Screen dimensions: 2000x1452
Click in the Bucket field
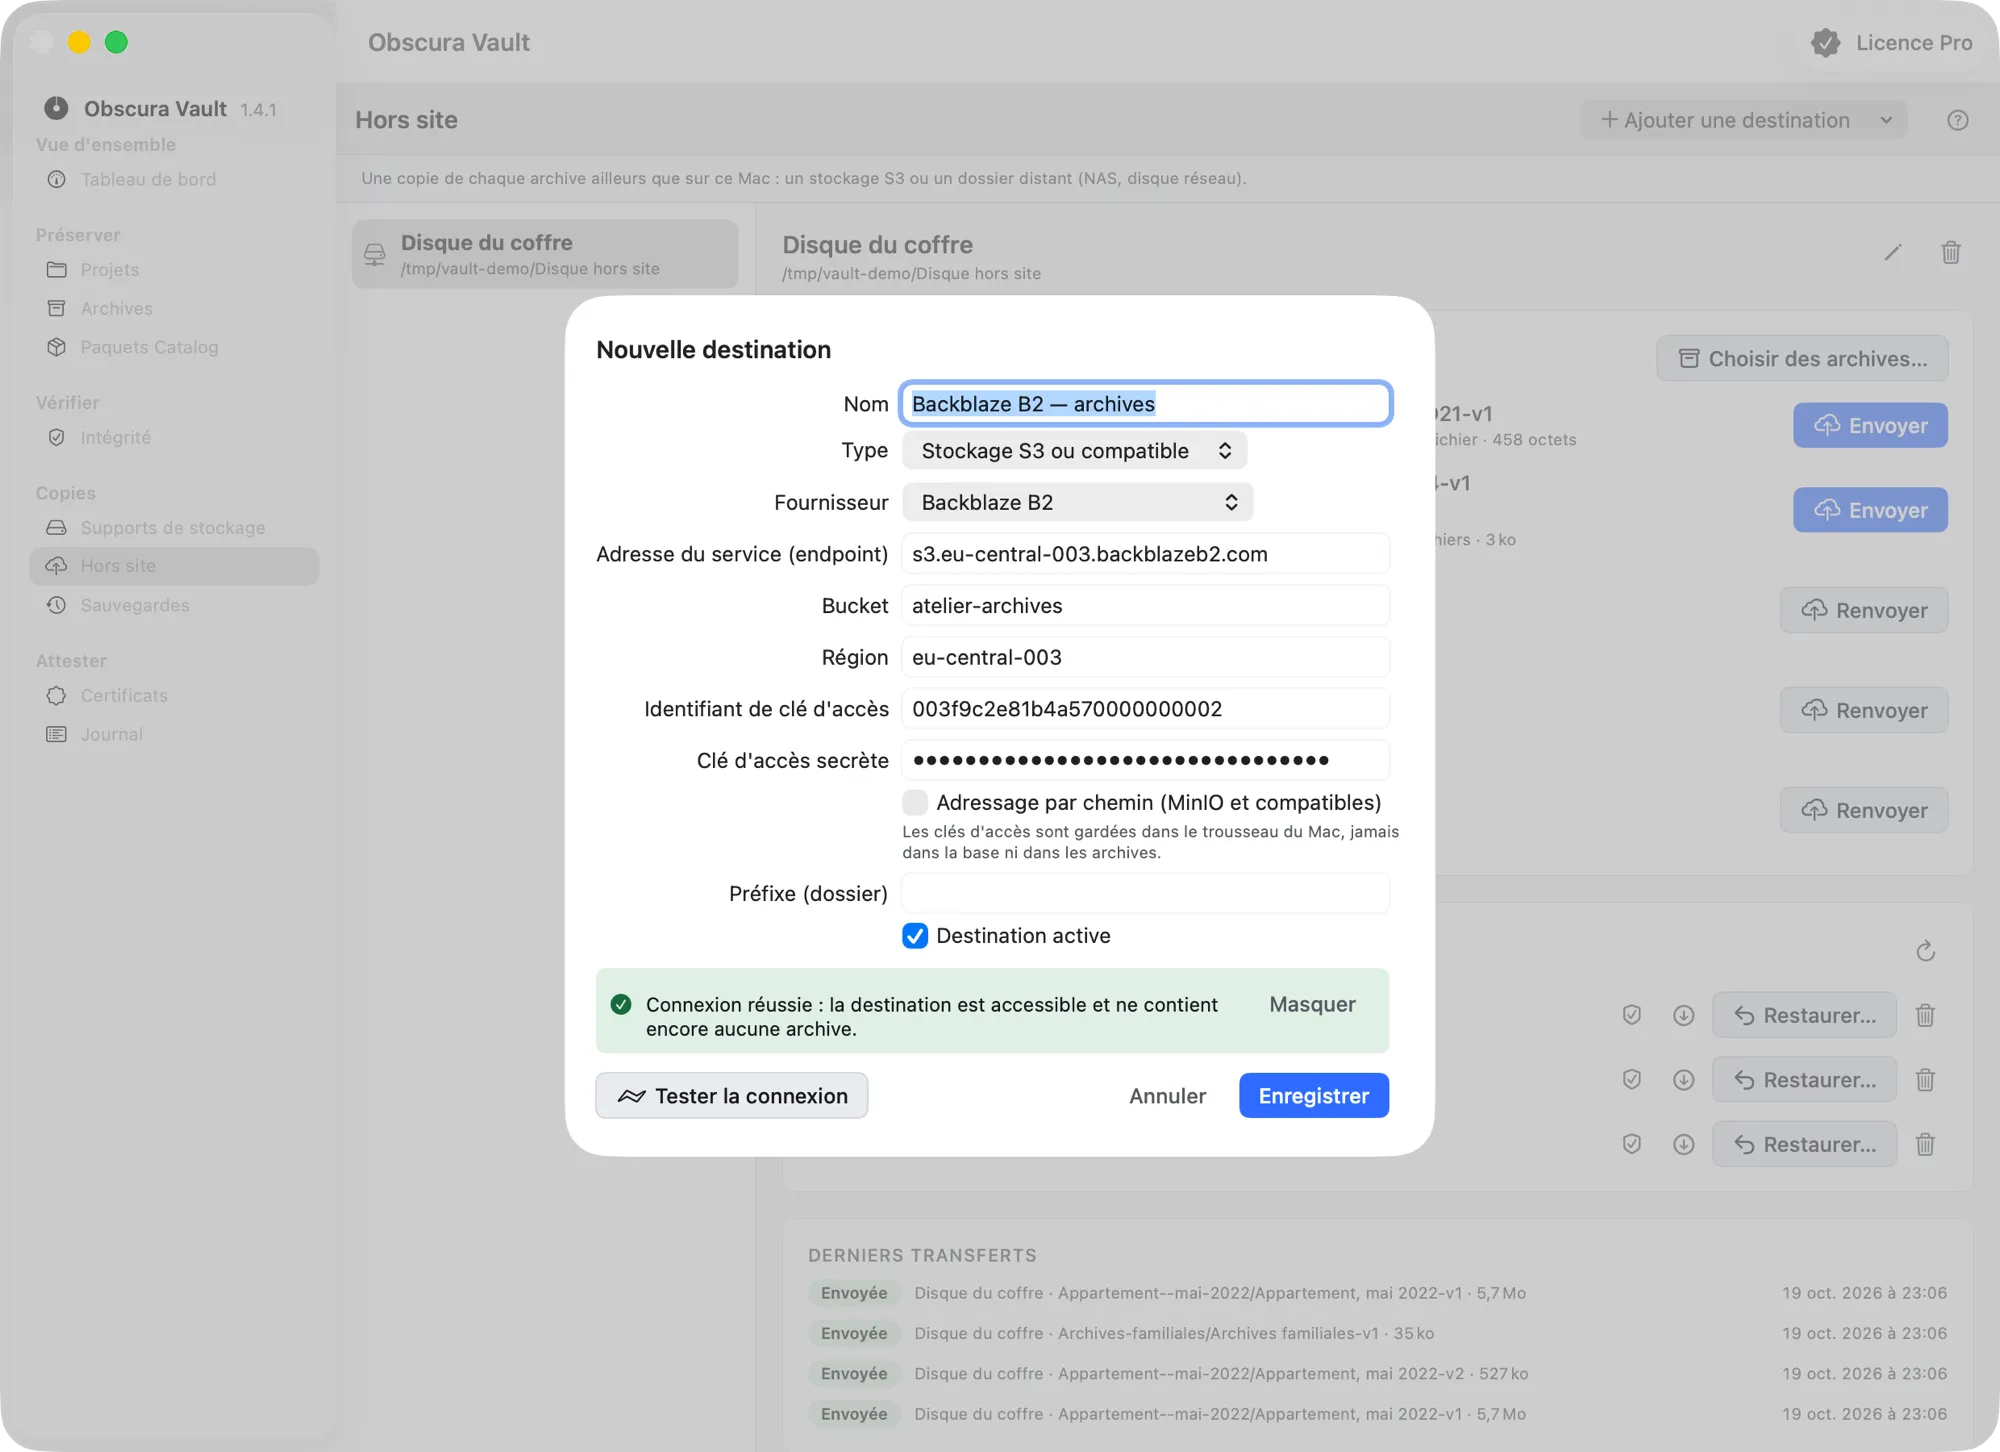click(1145, 606)
